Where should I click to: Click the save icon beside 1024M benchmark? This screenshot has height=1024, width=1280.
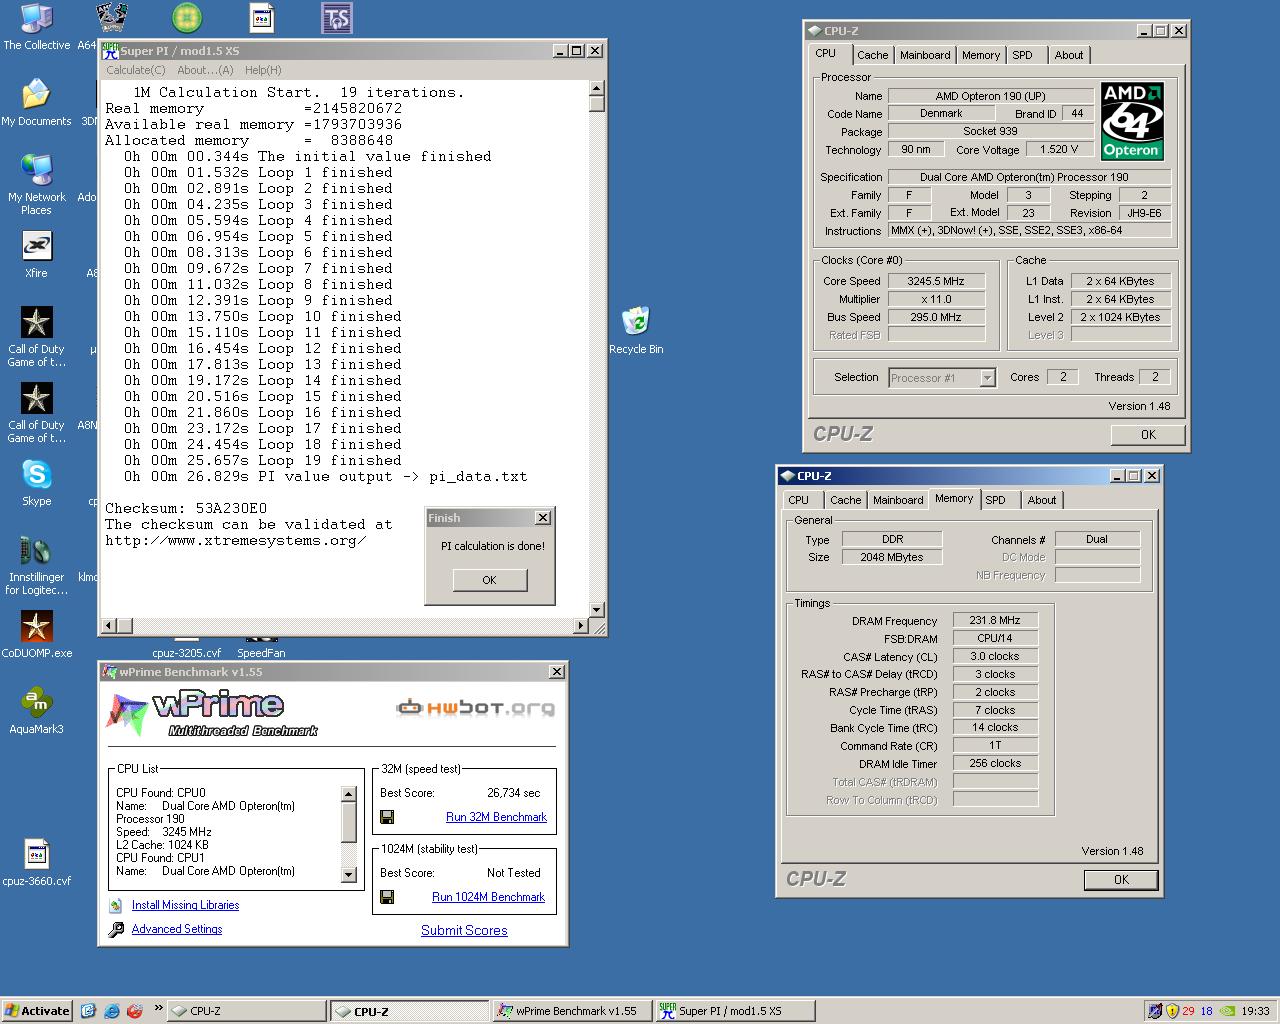[387, 897]
